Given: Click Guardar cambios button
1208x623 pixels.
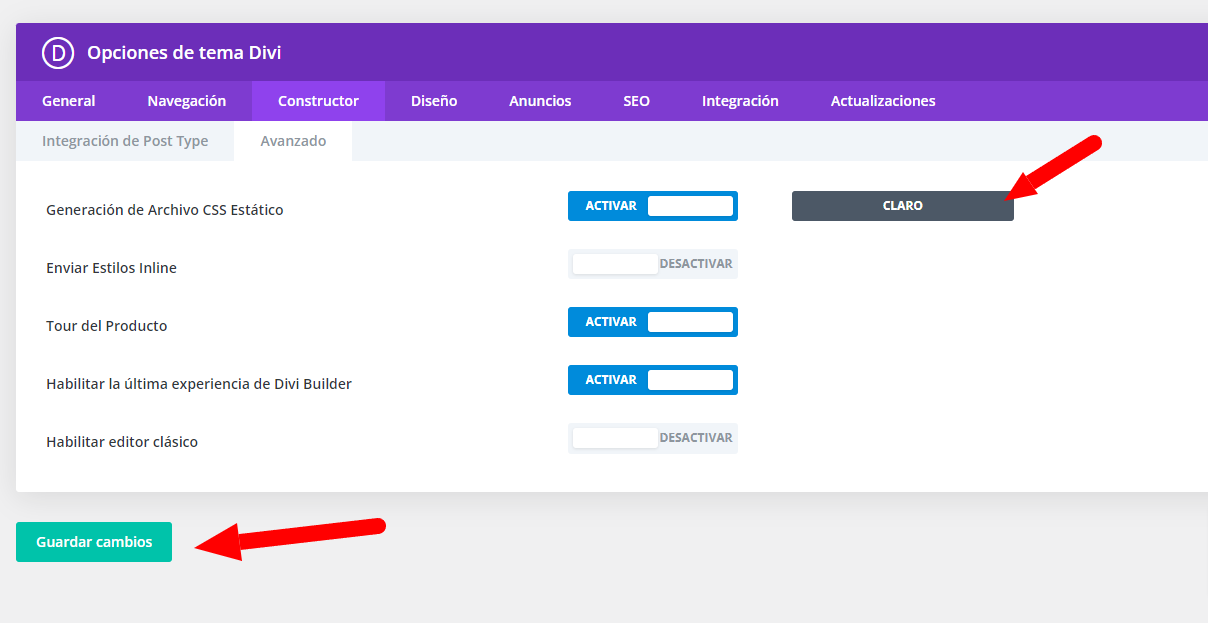Looking at the screenshot, I should pyautogui.click(x=94, y=542).
